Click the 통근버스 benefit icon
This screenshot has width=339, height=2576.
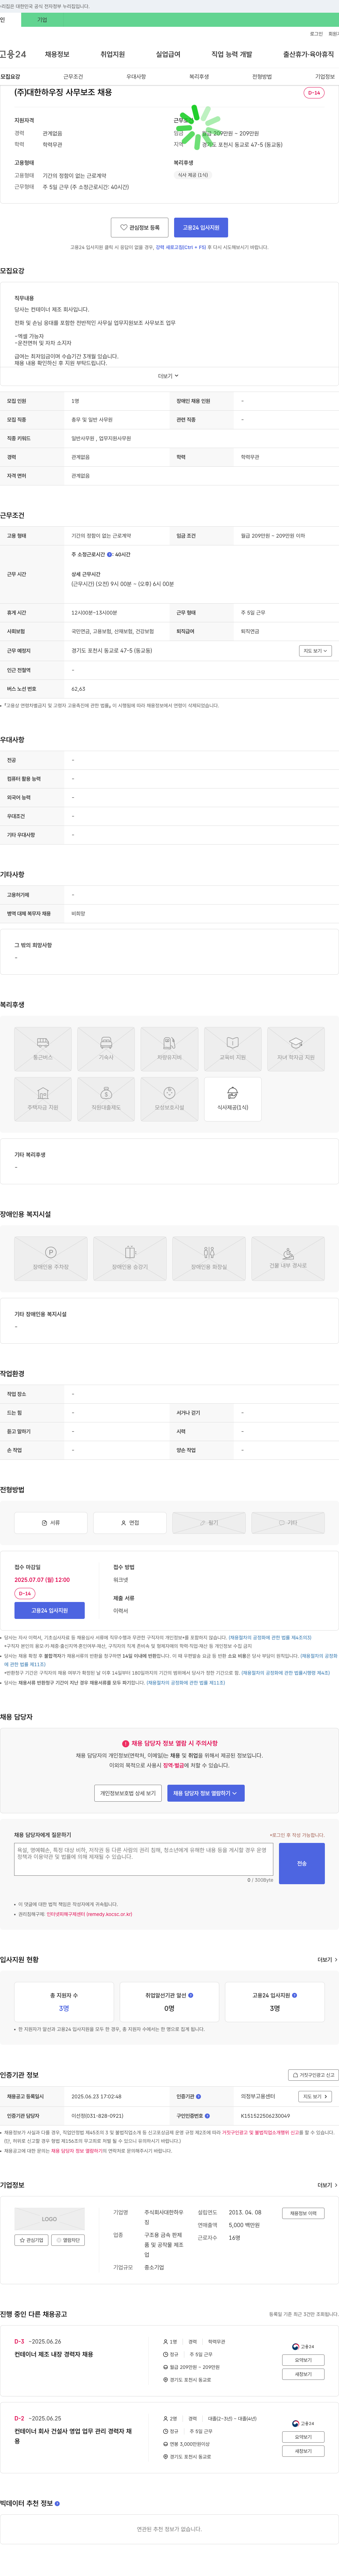43,1049
